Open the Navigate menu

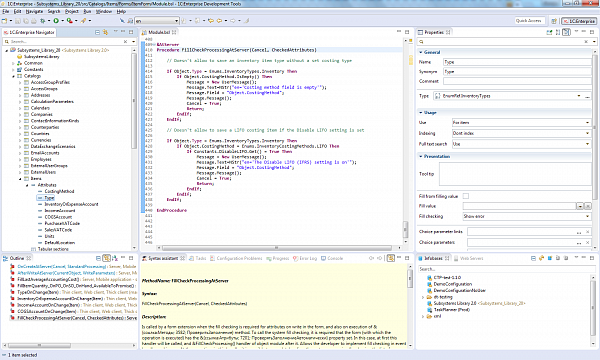[x=34, y=11]
